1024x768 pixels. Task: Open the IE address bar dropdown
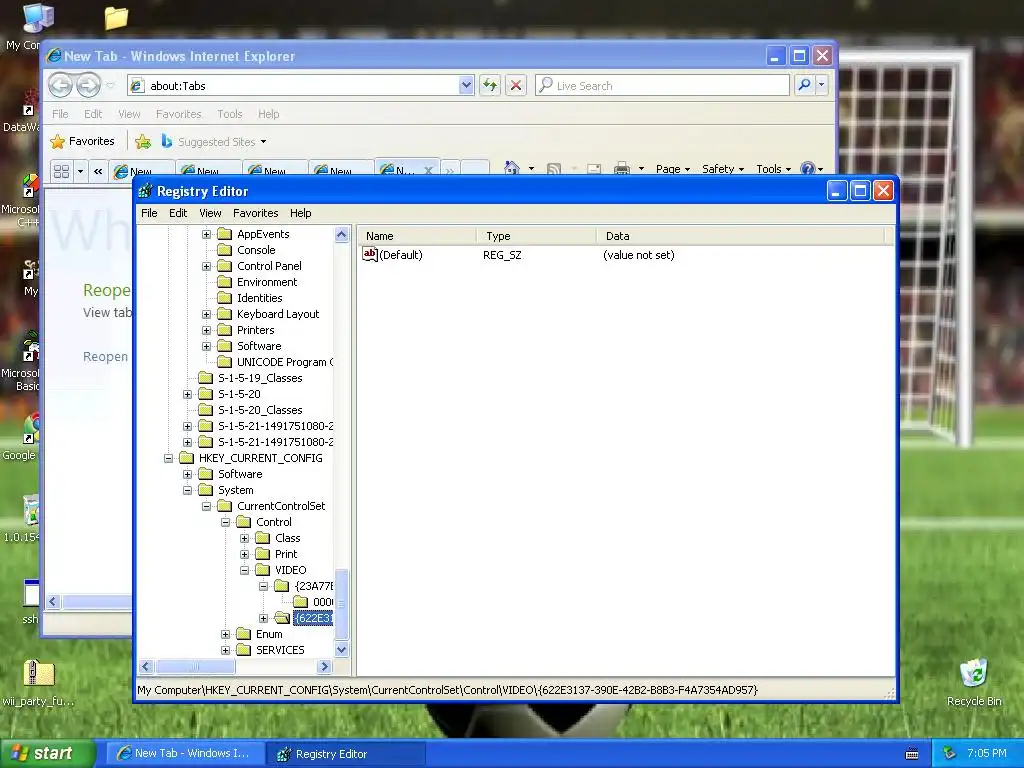(466, 86)
